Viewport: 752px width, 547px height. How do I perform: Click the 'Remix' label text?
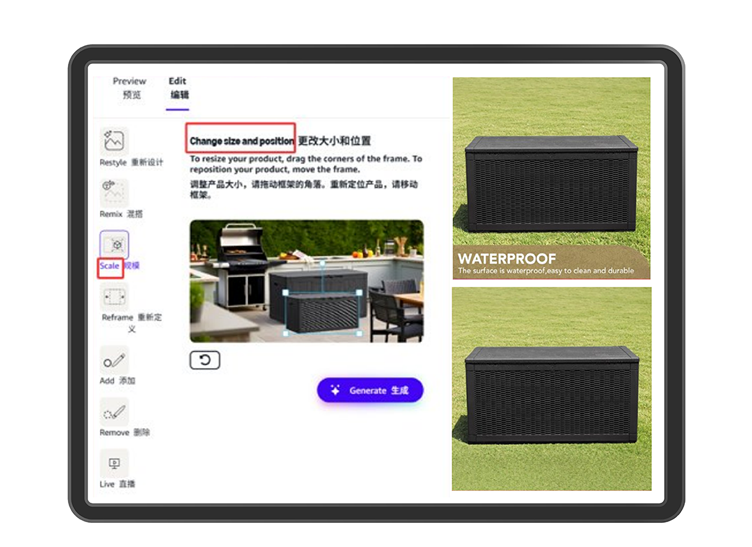[111, 214]
